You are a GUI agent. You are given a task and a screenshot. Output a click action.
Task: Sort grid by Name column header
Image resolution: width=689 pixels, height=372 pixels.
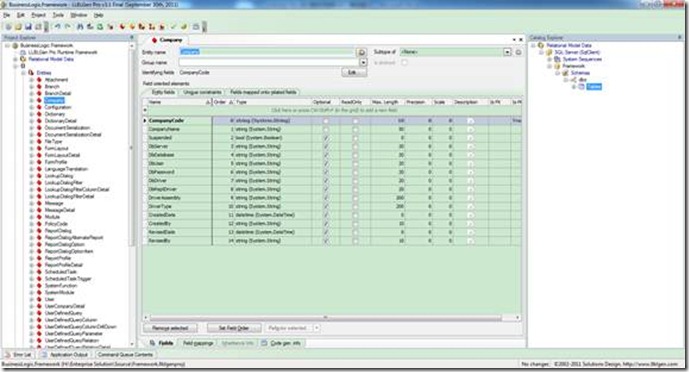(179, 102)
